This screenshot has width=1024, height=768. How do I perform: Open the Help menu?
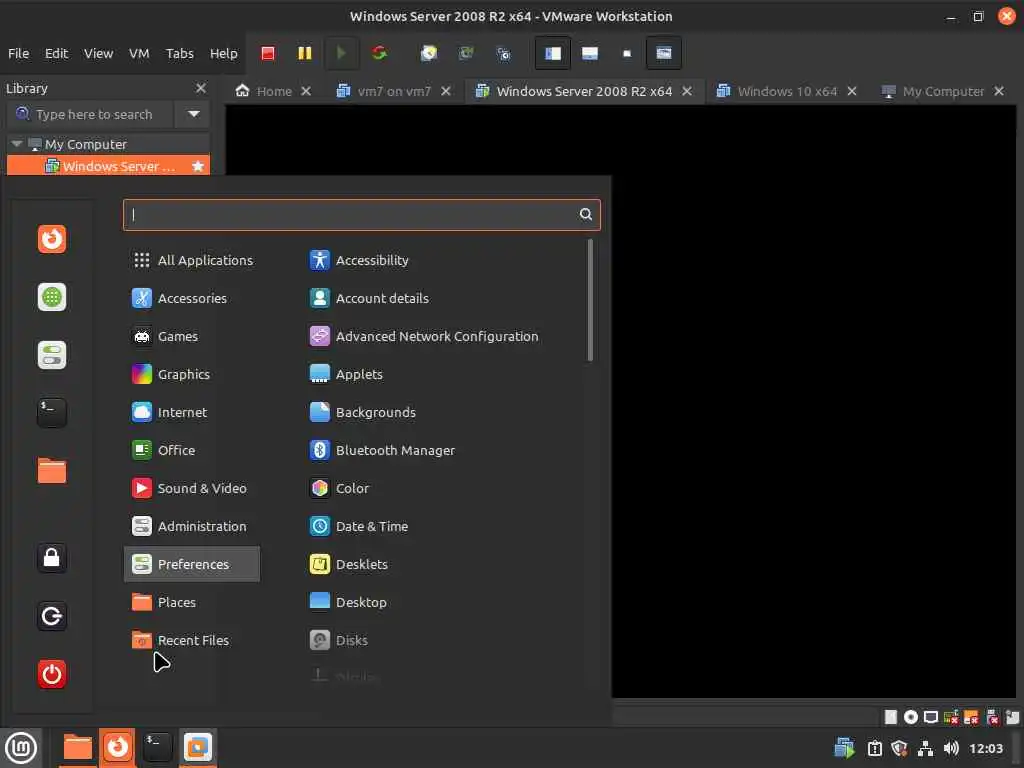pyautogui.click(x=223, y=54)
